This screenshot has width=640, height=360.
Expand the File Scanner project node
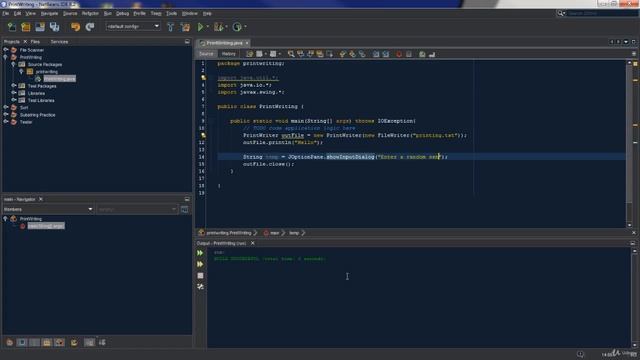click(6, 50)
